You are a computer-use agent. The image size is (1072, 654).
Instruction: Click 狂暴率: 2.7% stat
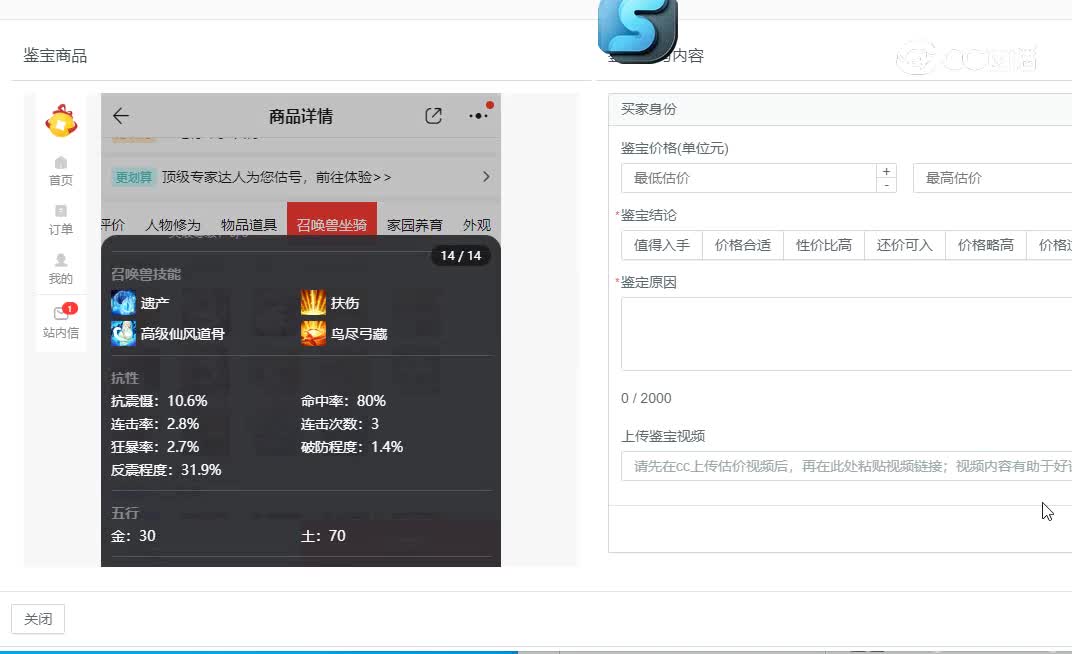(155, 447)
